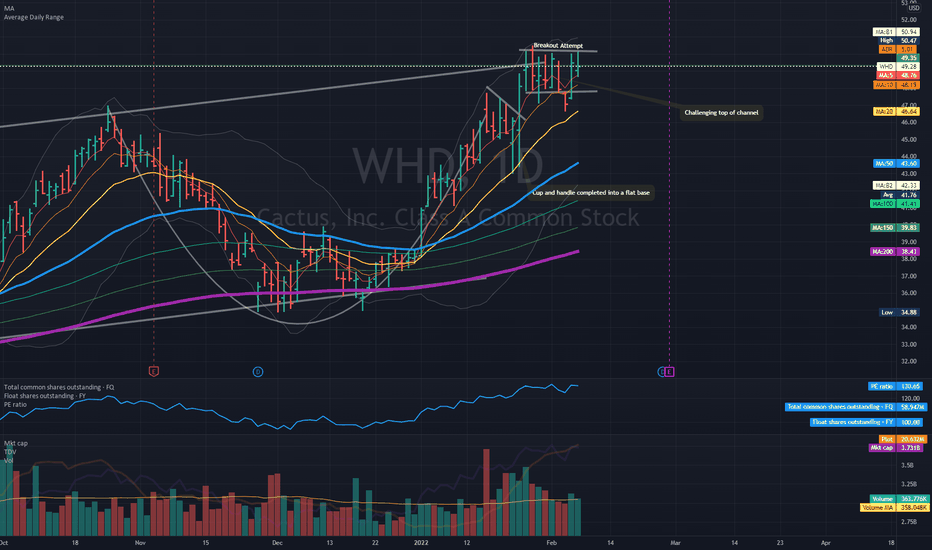Click the MA:100 41.41 axis label
This screenshot has height=550, width=932.
895,204
